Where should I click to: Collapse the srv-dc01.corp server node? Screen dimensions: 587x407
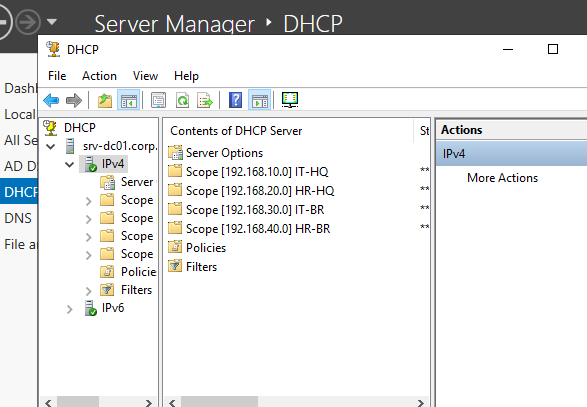(51, 146)
